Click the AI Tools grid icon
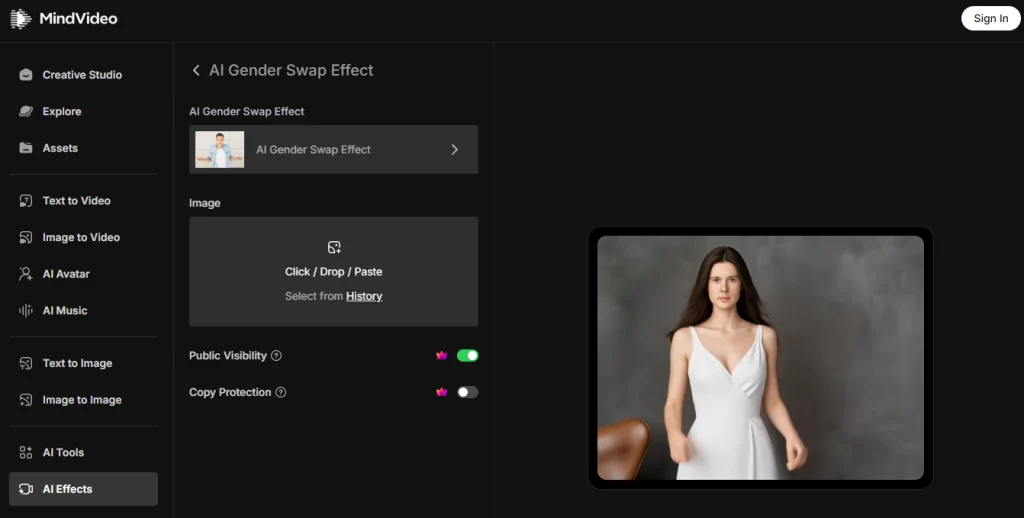 [x=26, y=453]
